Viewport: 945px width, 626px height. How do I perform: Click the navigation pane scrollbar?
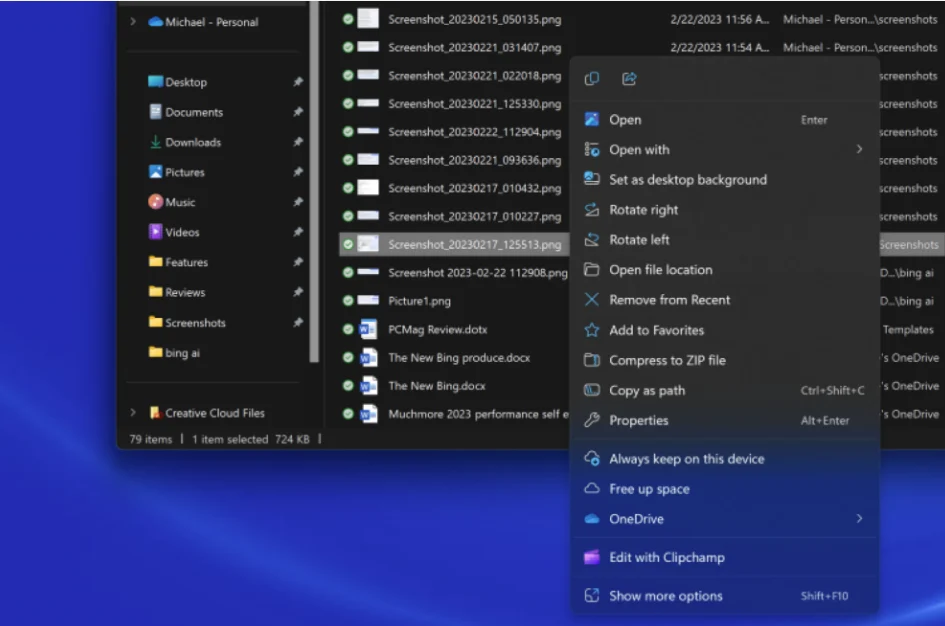click(x=313, y=181)
